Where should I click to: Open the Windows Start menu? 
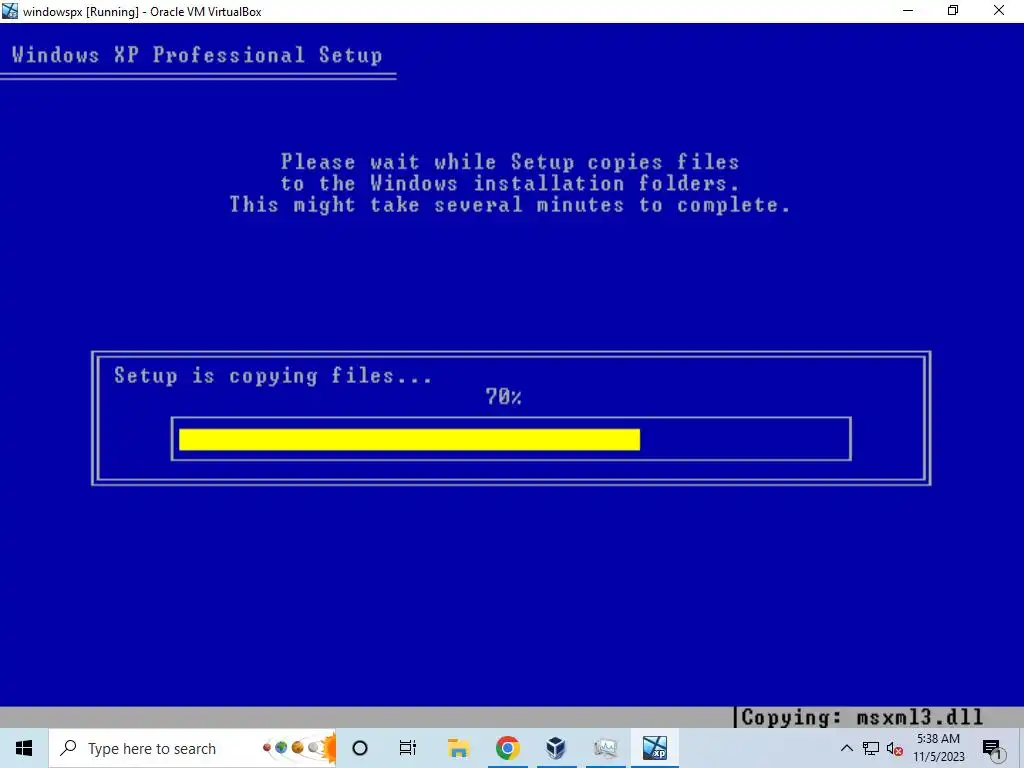tap(24, 748)
